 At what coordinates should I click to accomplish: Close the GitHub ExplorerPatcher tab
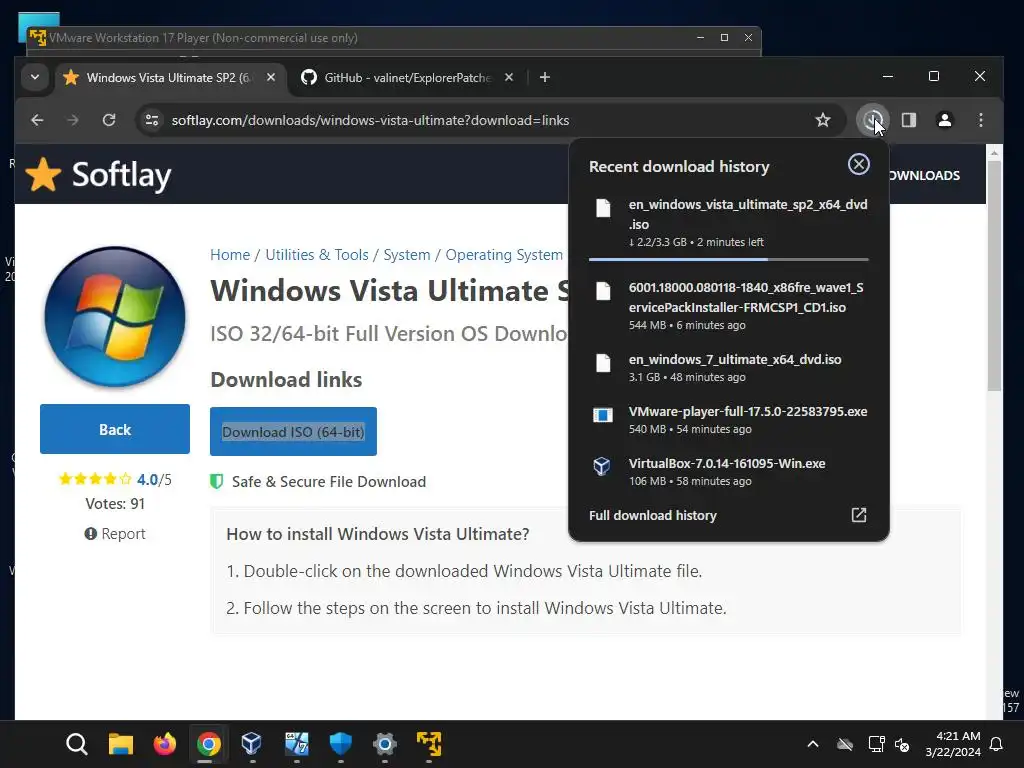[x=509, y=77]
